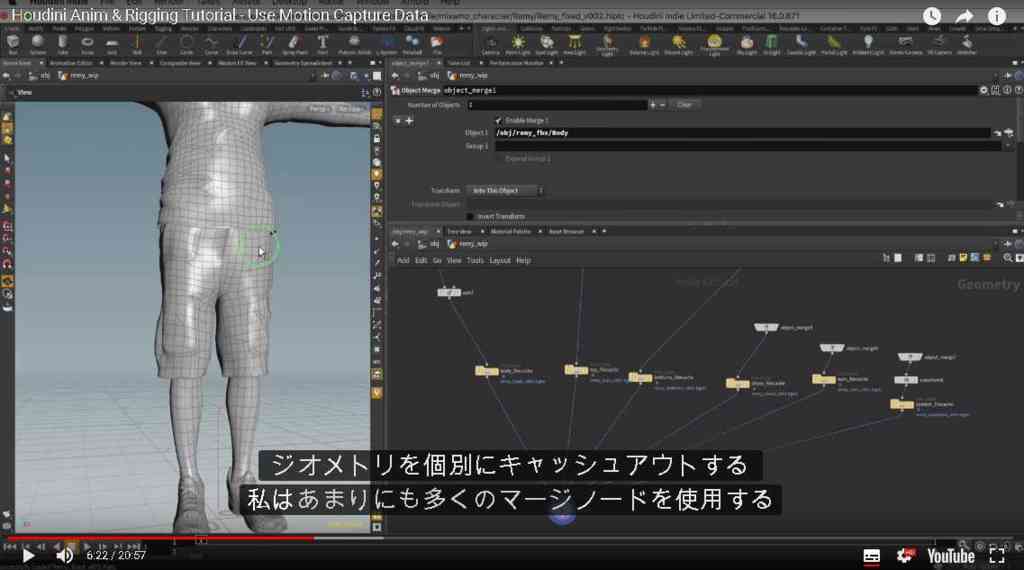The width and height of the screenshot is (1024, 570).
Task: Click the Object 1 path input field
Action: [742, 133]
